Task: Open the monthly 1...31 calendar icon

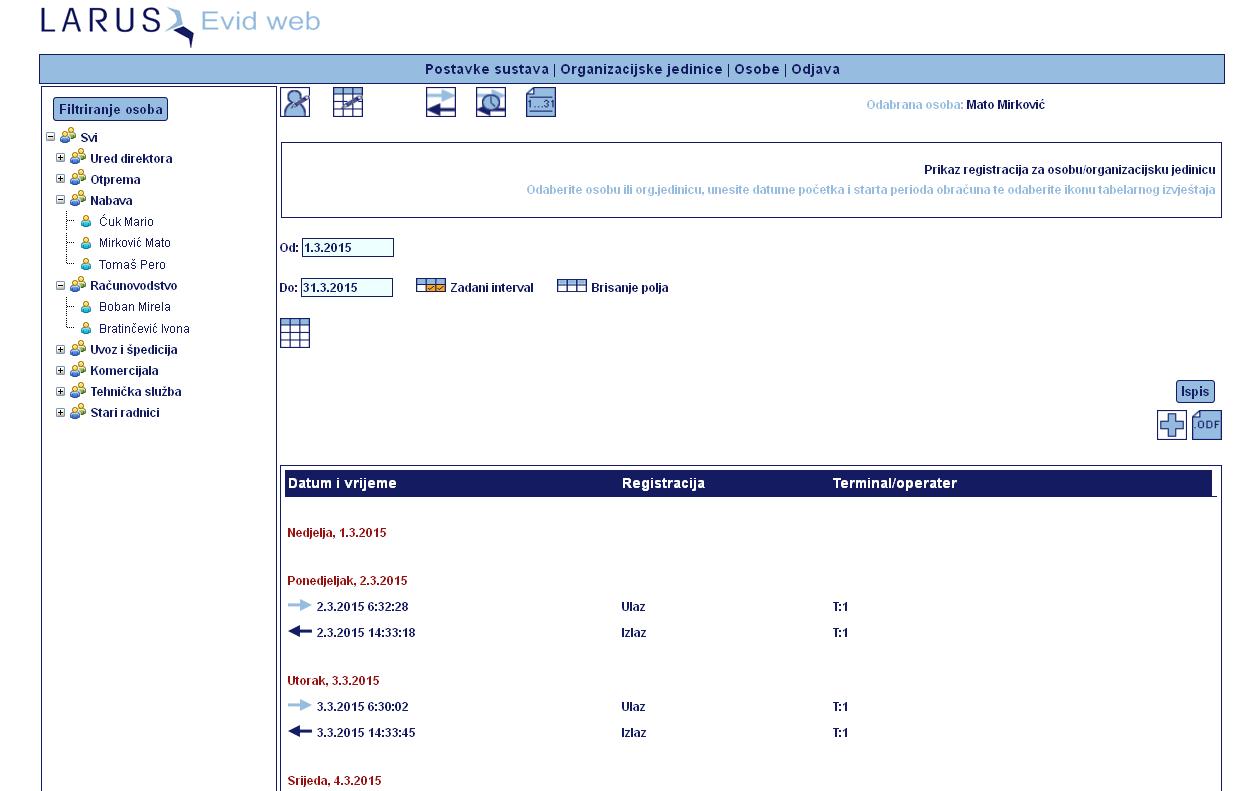Action: coord(541,102)
